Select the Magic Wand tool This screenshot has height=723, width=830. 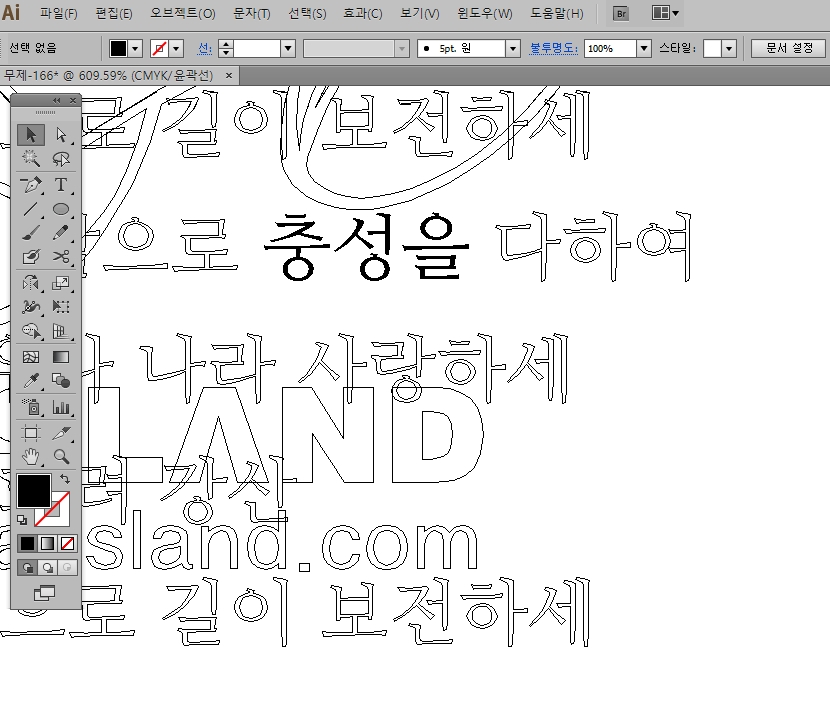point(31,159)
